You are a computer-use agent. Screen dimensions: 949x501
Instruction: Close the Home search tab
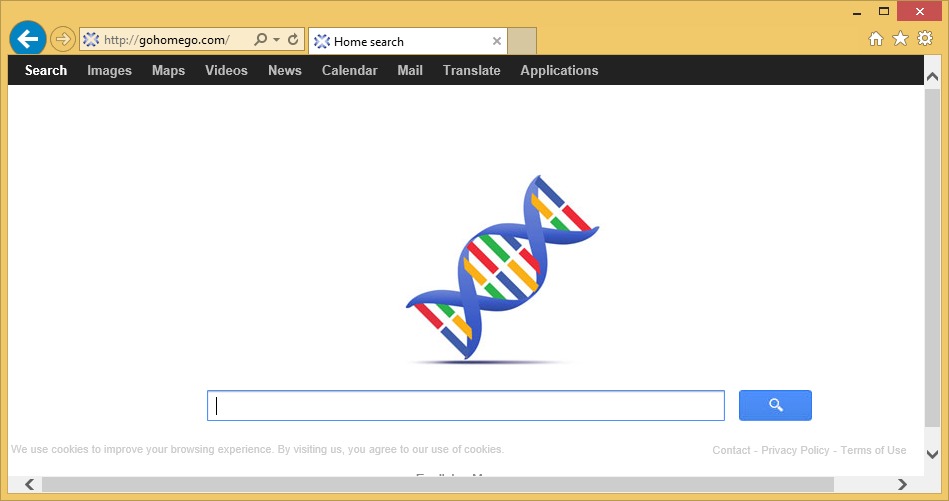[497, 41]
